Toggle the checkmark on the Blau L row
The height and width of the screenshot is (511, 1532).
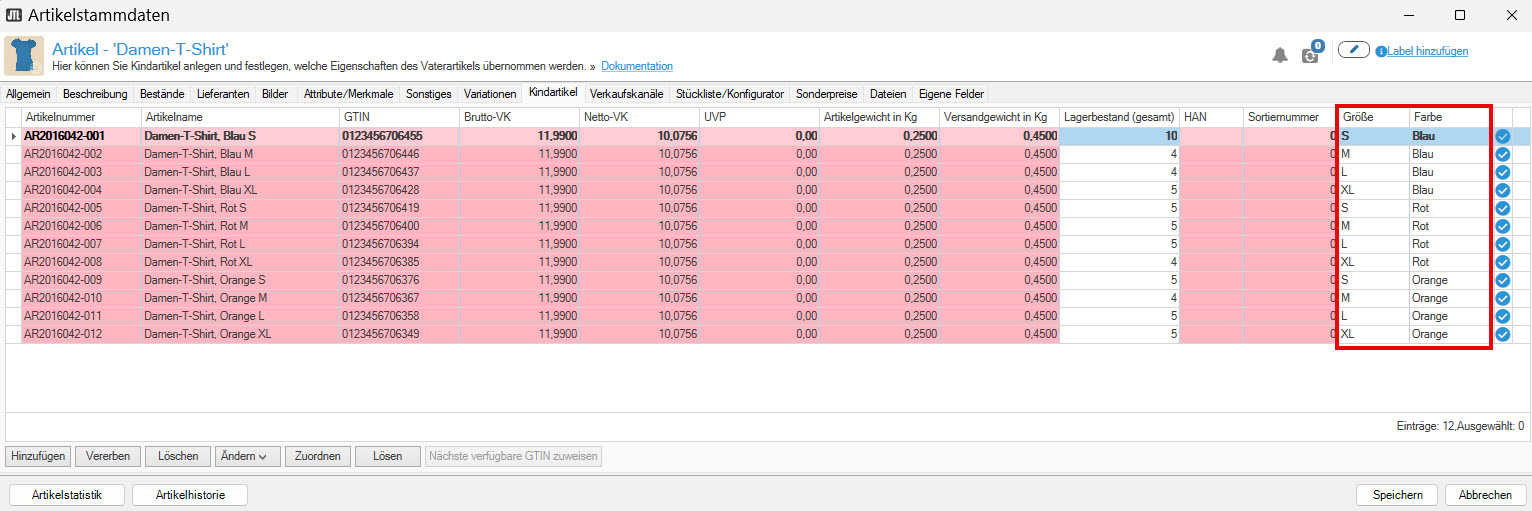click(x=1502, y=172)
